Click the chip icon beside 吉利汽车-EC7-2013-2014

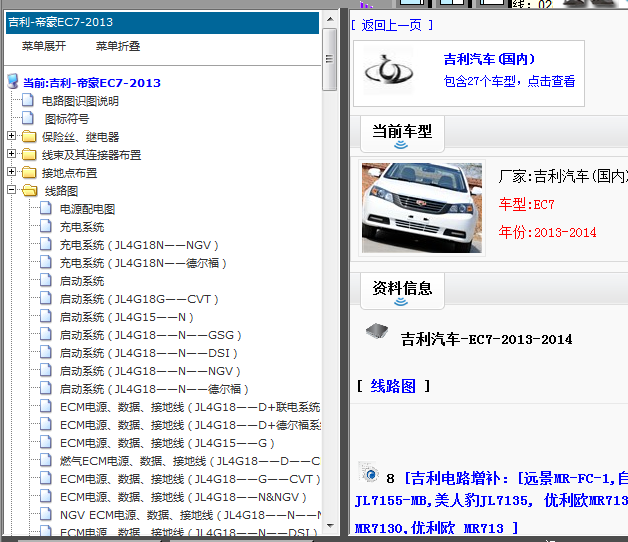coord(376,331)
